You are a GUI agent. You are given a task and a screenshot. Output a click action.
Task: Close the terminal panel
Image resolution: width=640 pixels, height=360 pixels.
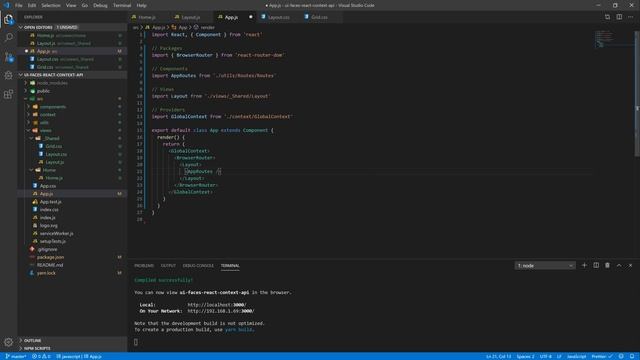(x=630, y=265)
